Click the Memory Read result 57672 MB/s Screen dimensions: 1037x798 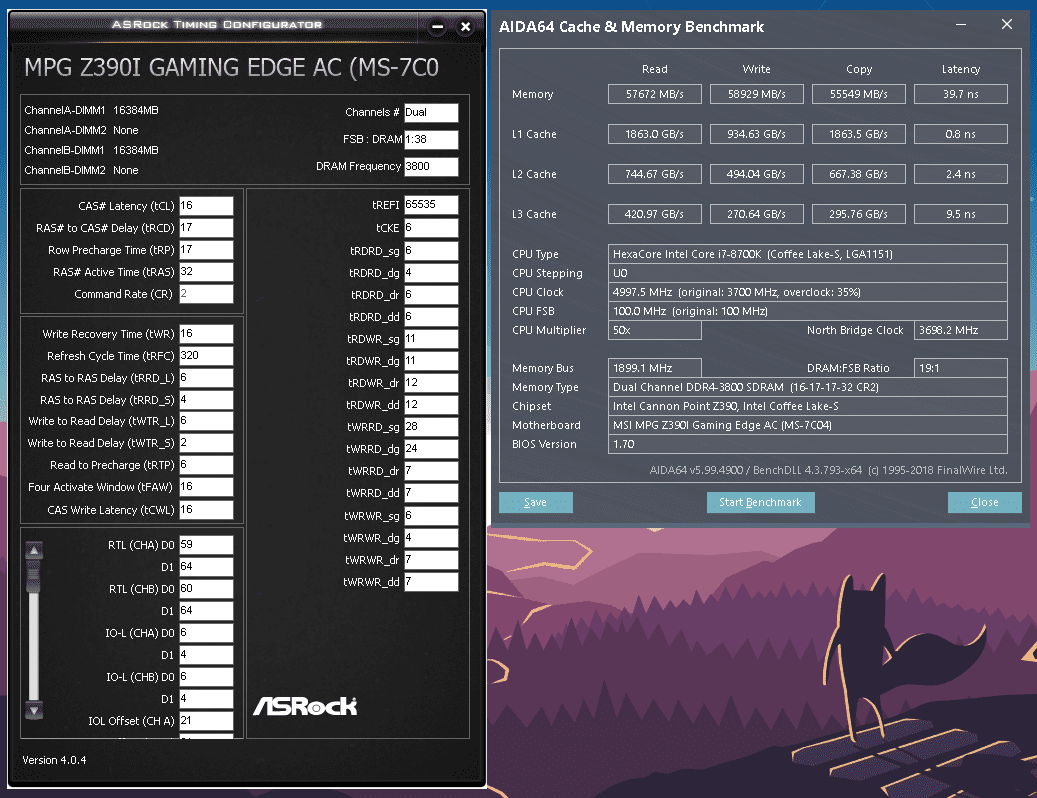pos(655,94)
